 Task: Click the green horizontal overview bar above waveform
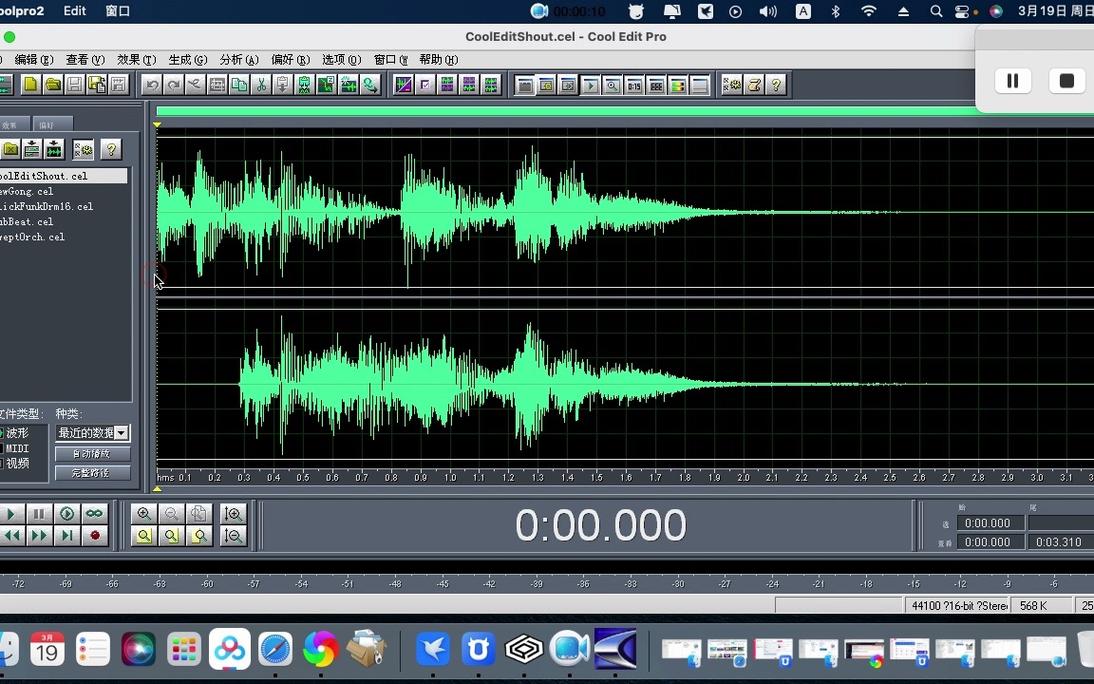click(x=565, y=112)
